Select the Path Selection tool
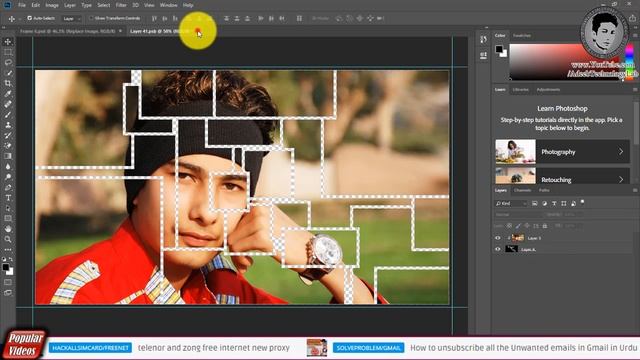This screenshot has height=360, width=640. [8, 209]
